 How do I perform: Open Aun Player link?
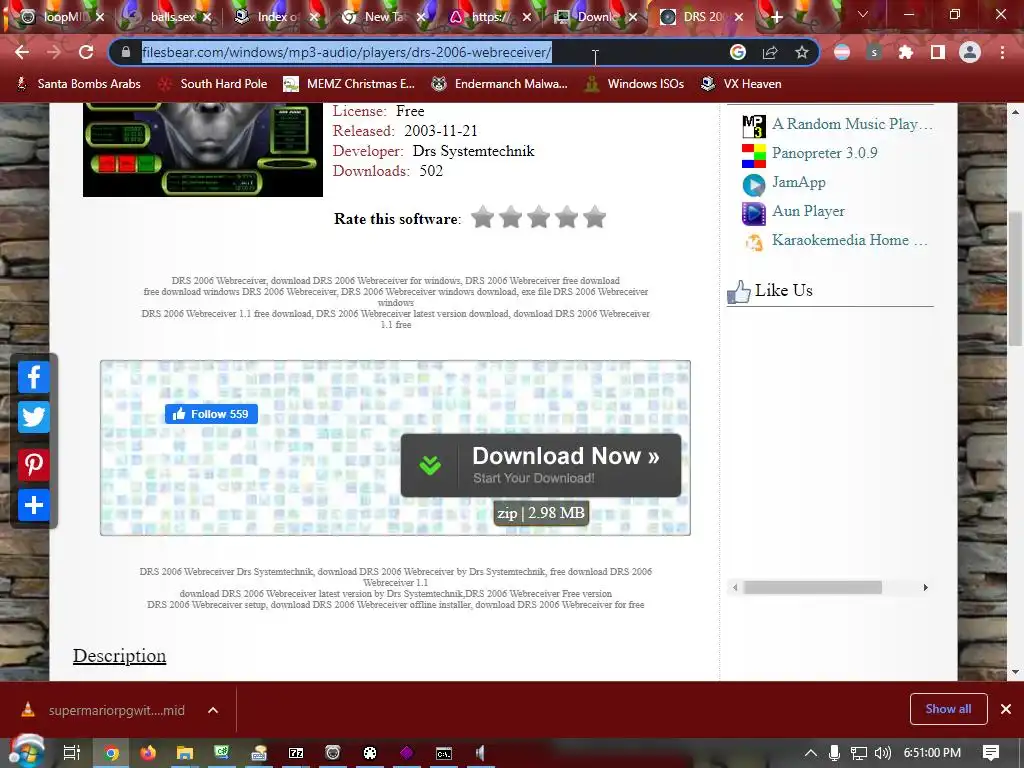808,211
